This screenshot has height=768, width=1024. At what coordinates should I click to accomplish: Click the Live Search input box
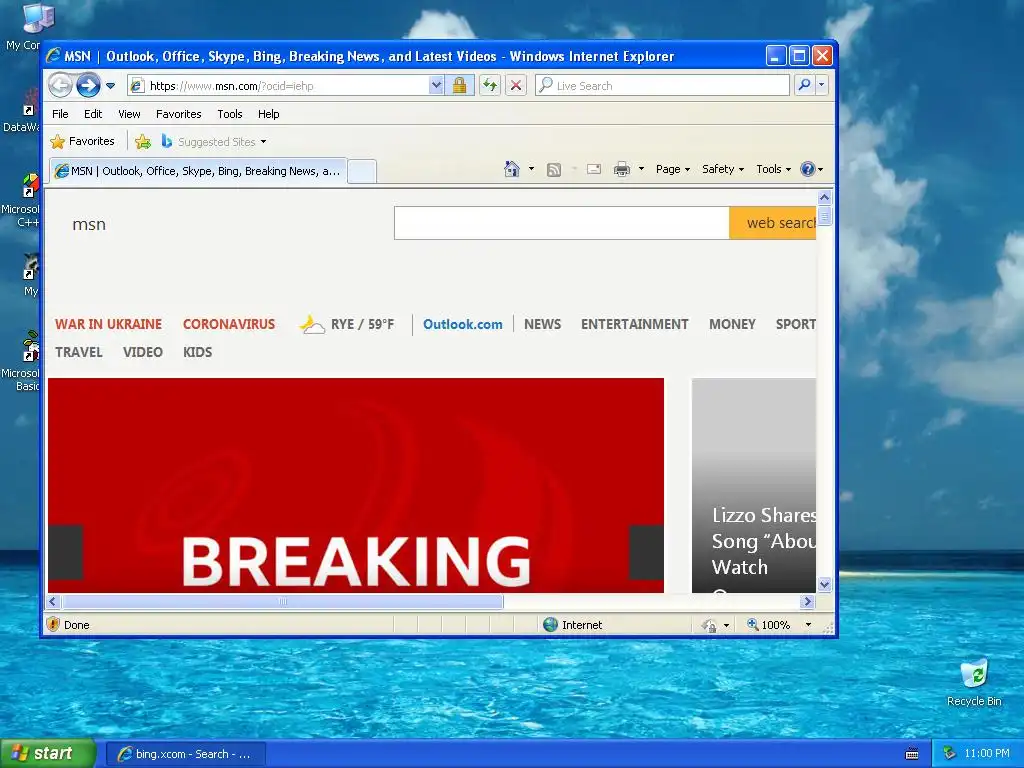662,86
